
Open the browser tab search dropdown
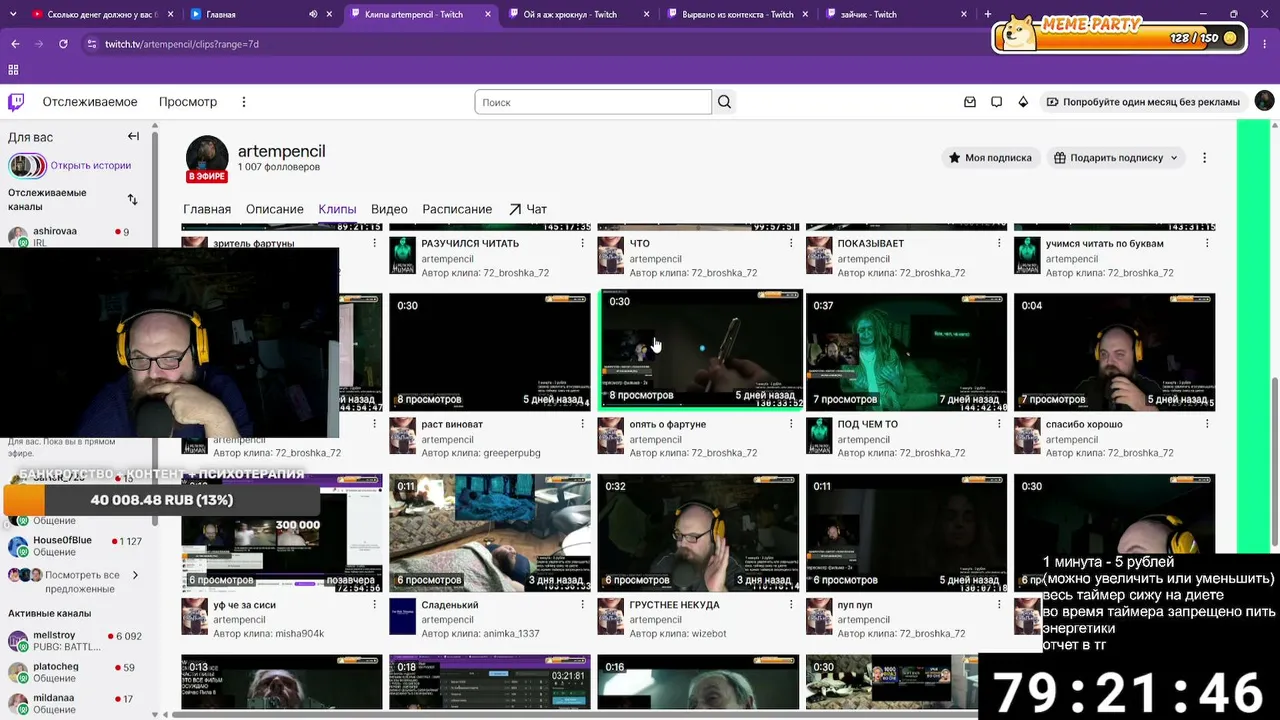(x=12, y=14)
